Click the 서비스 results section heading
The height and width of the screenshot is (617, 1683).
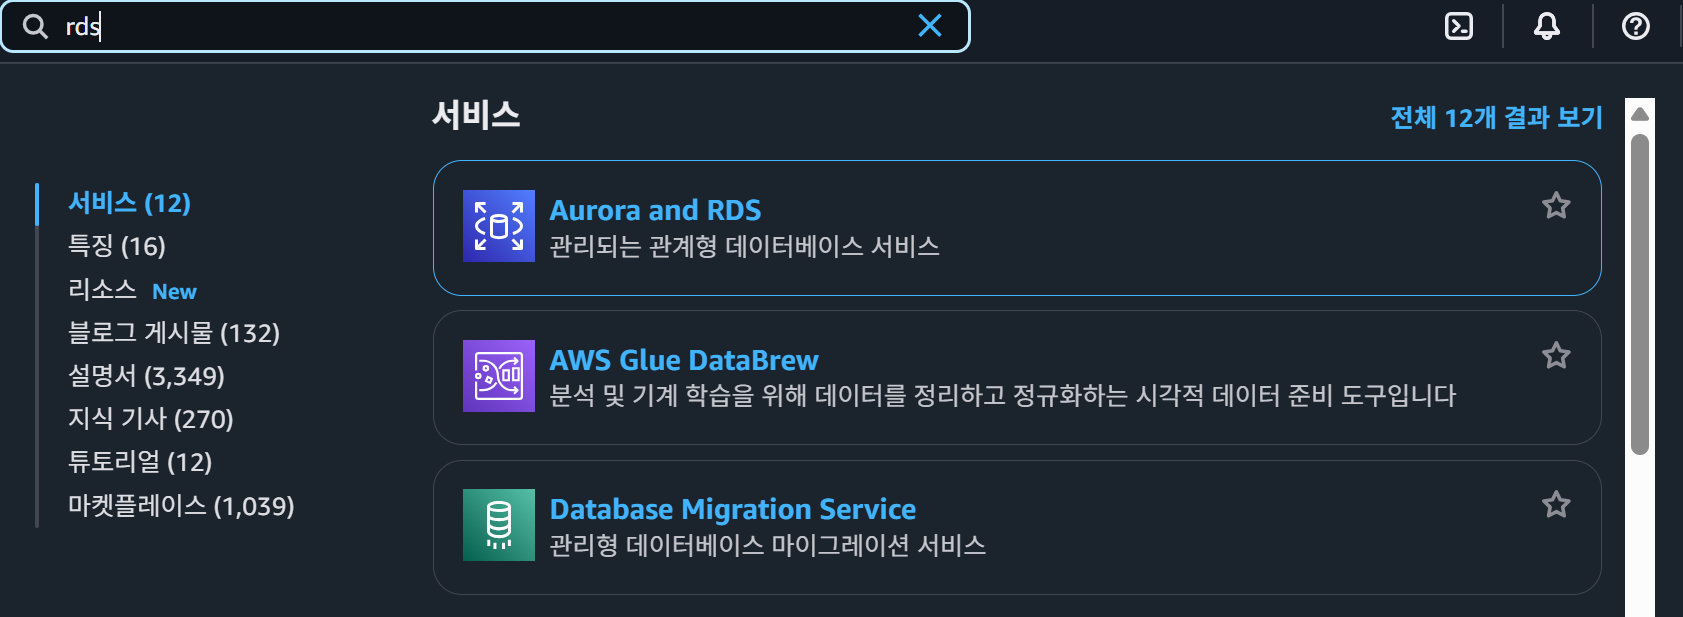[x=476, y=115]
